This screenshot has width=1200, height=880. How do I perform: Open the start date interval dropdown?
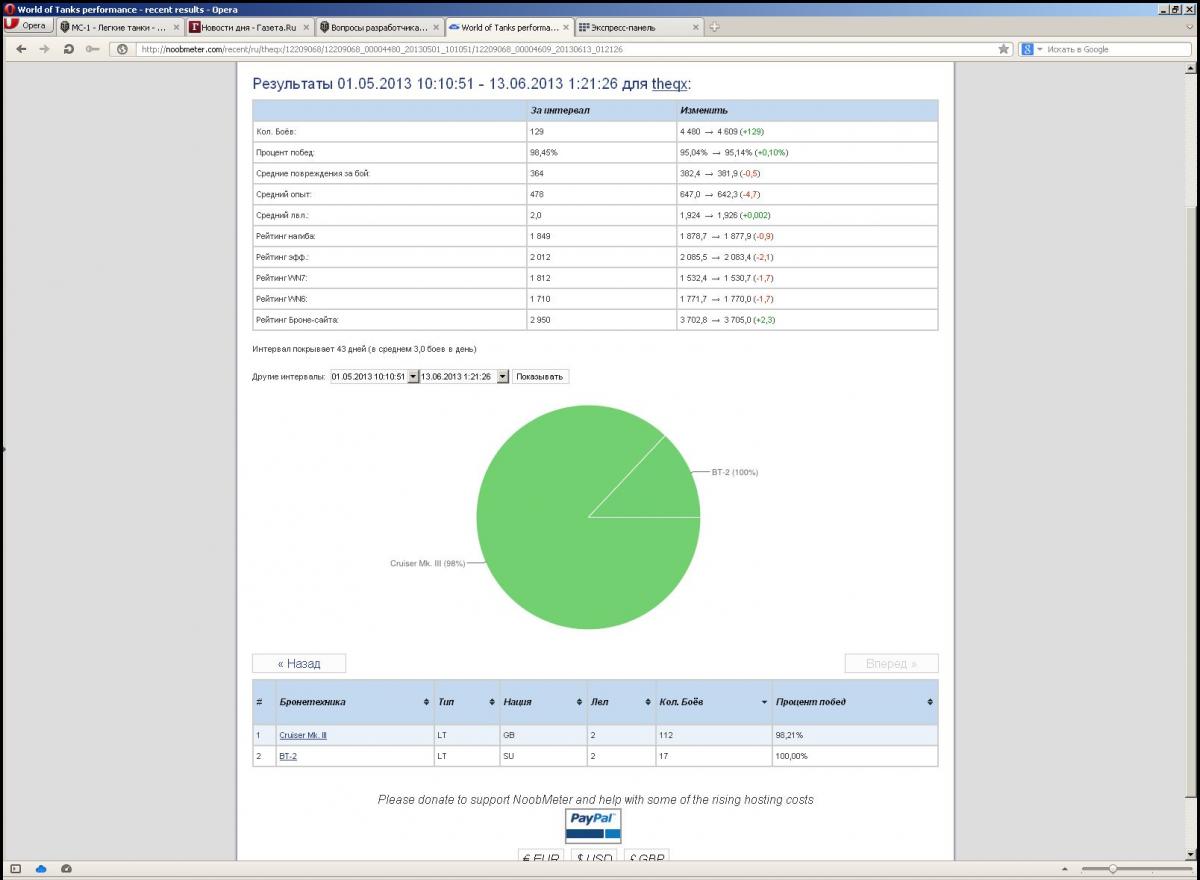pyautogui.click(x=412, y=377)
